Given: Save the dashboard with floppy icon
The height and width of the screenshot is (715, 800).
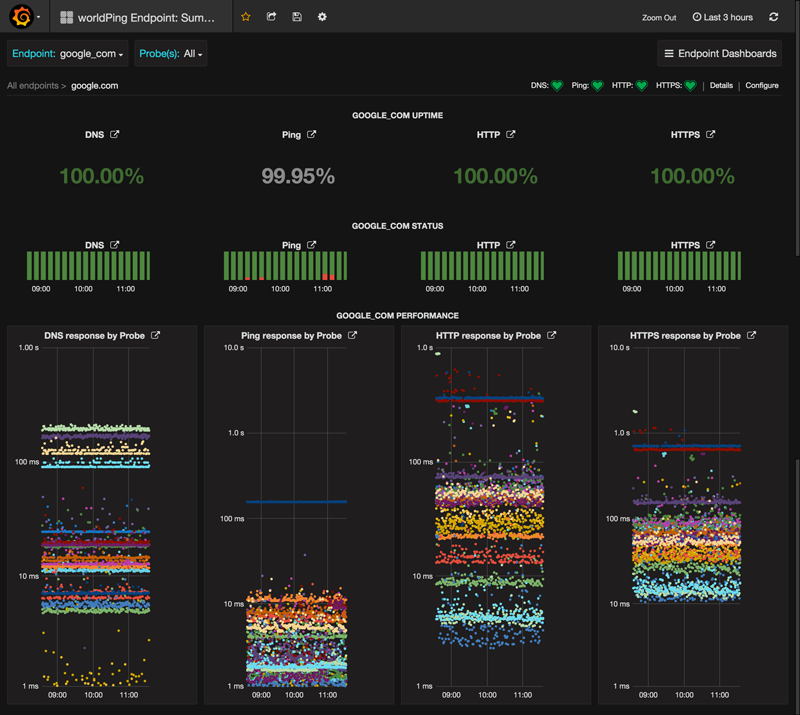Looking at the screenshot, I should 297,17.
